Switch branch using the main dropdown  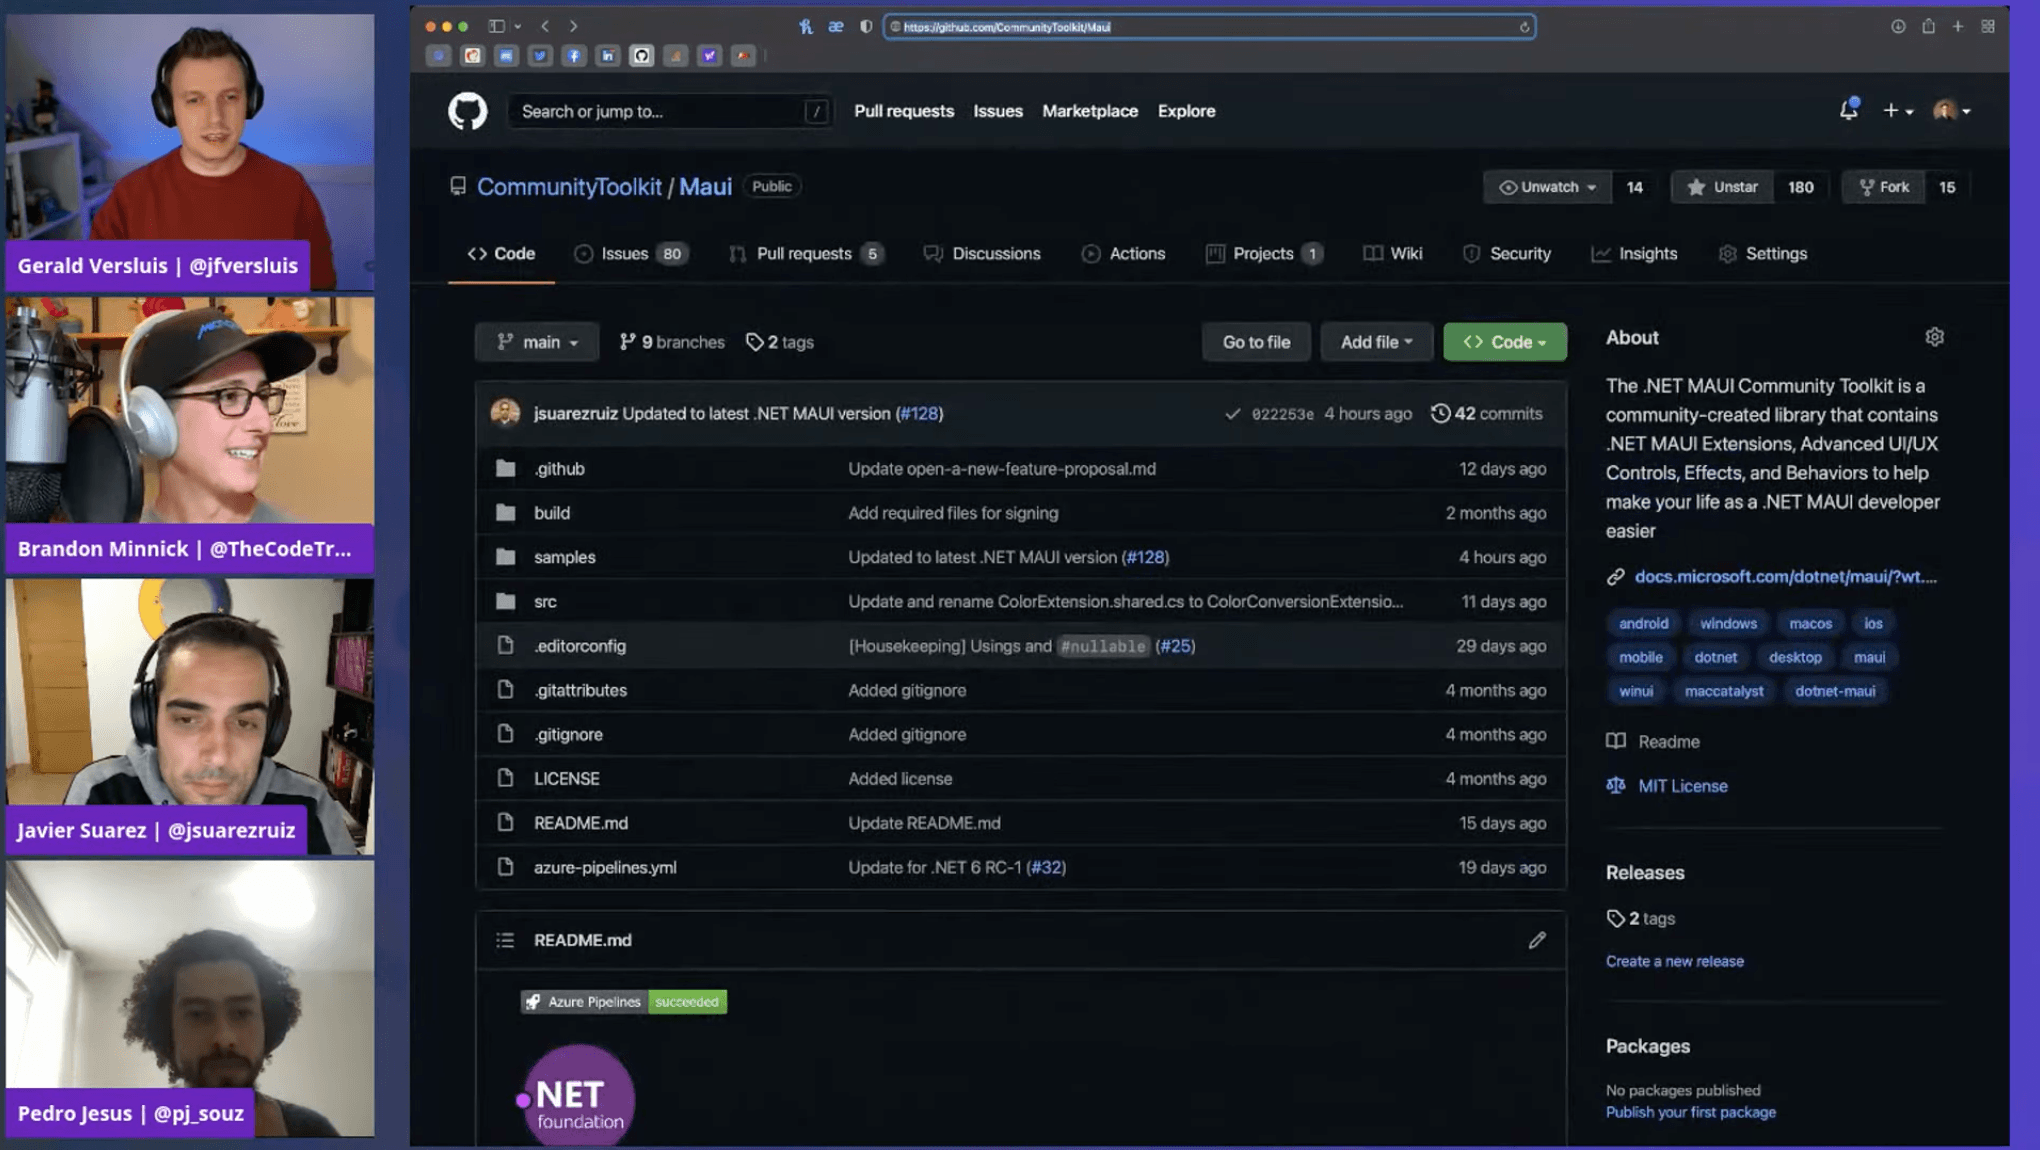pyautogui.click(x=537, y=342)
